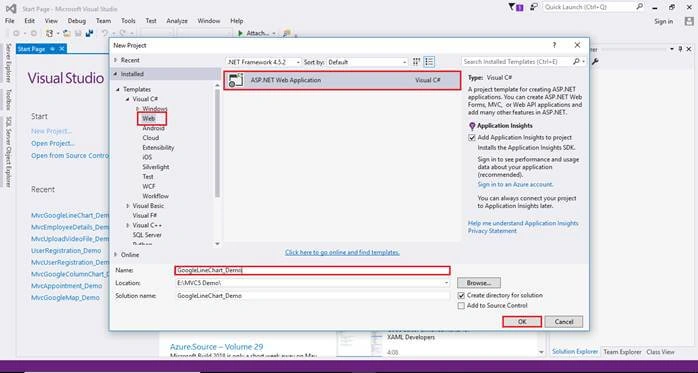Click Open Project... on Start Page

[x=53, y=143]
